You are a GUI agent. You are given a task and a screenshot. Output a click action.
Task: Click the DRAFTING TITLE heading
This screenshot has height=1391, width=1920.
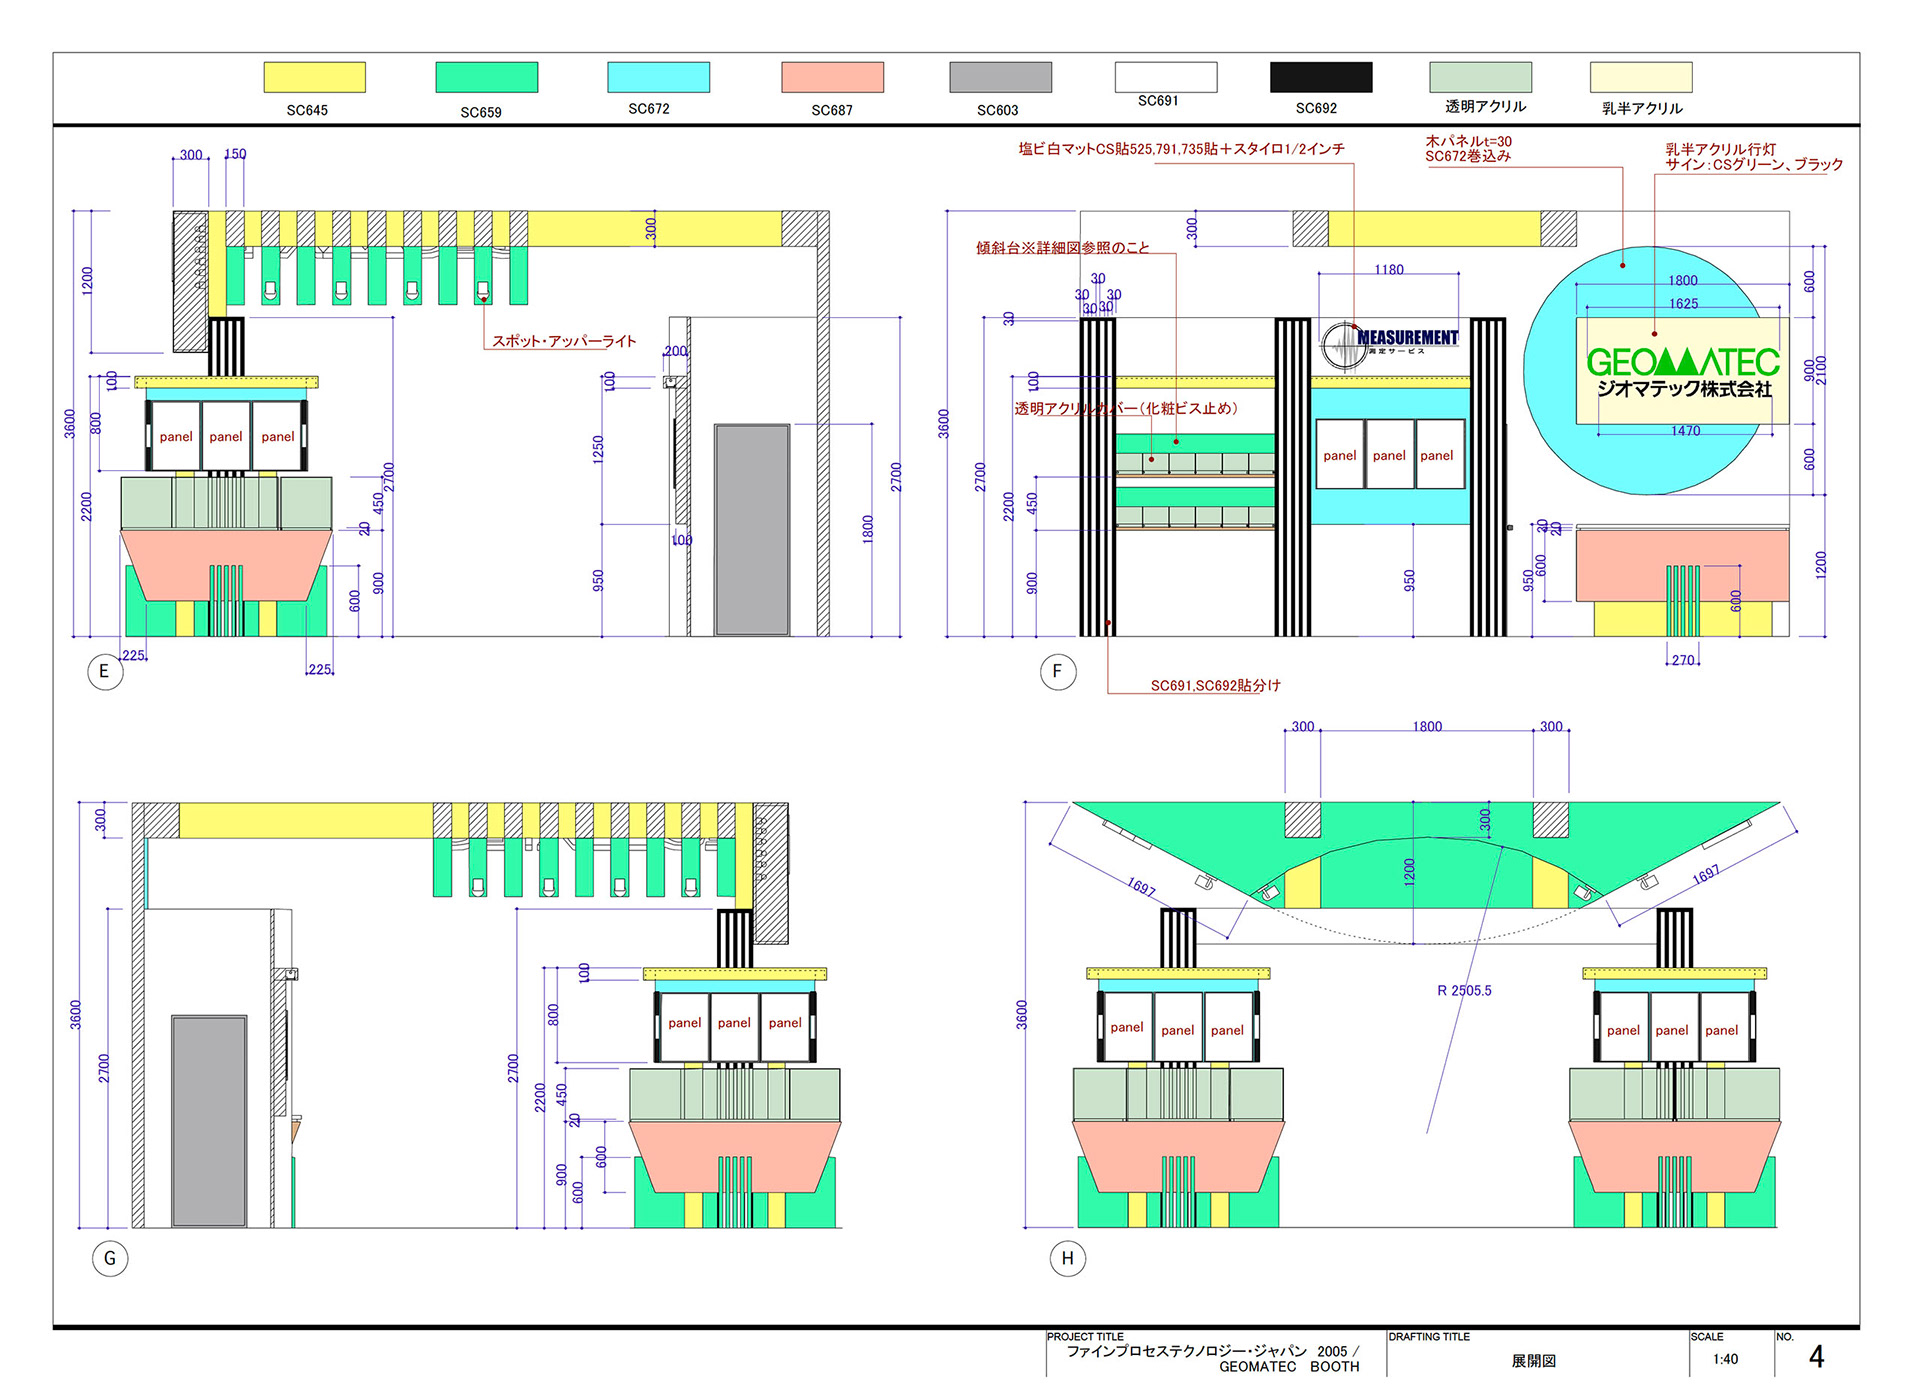click(1429, 1337)
